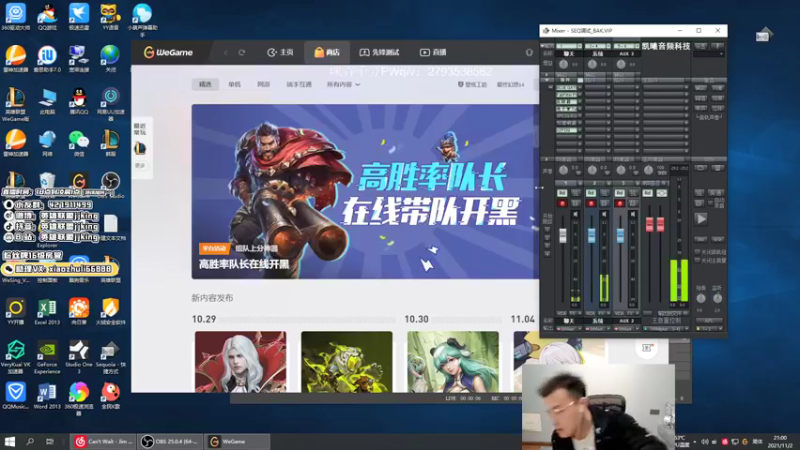
Task: Launch the 腾讯QQ penguin desktop icon
Action: coord(79,99)
